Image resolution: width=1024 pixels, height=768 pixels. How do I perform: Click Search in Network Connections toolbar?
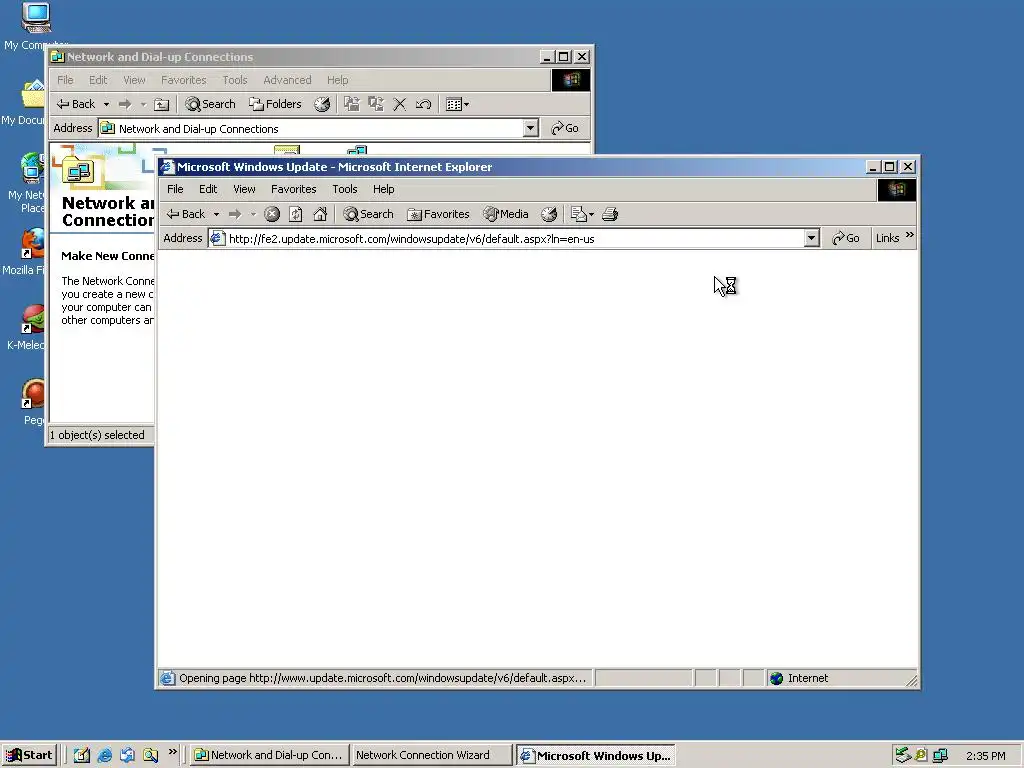pos(210,104)
